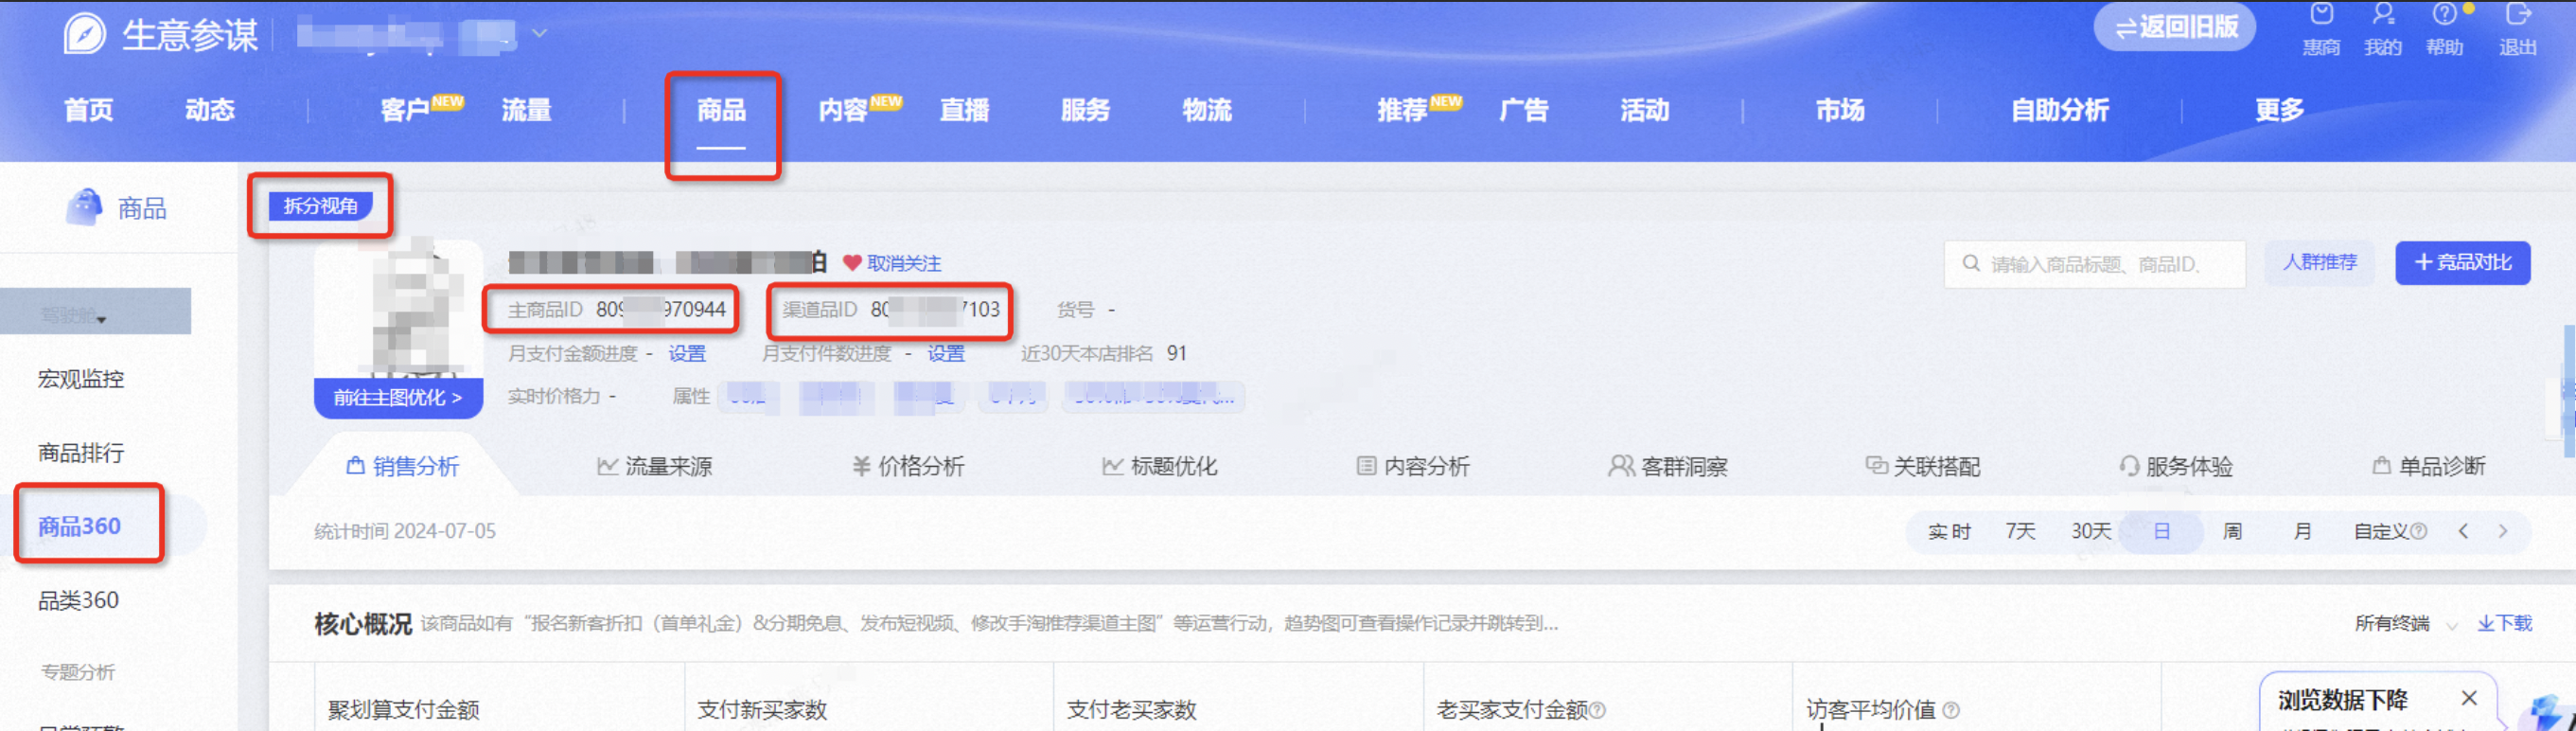Go to next date with right arrow
2576x731 pixels.
(x=2502, y=531)
